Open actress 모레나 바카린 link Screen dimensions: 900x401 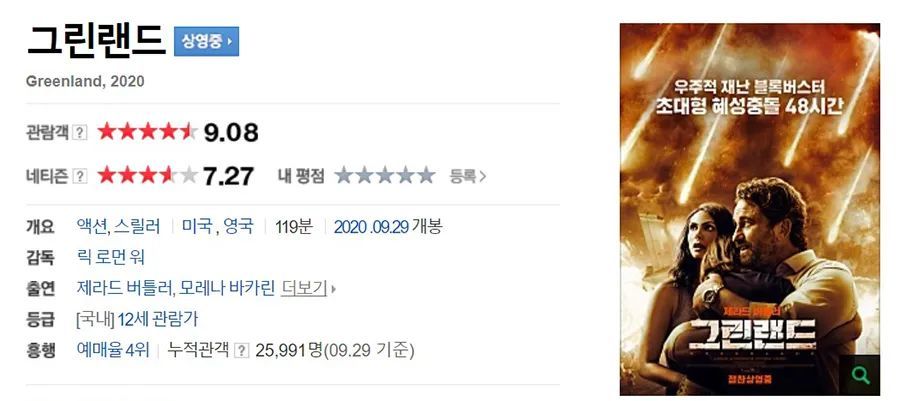click(227, 288)
